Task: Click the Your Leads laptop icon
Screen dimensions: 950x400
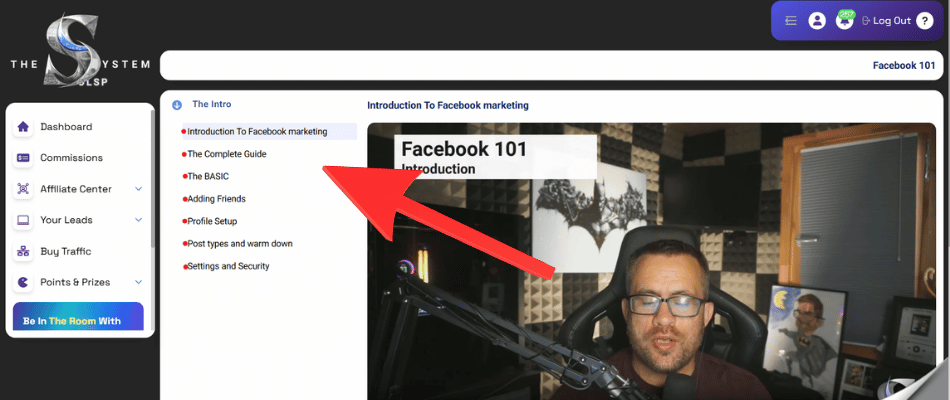Action: click(x=23, y=220)
